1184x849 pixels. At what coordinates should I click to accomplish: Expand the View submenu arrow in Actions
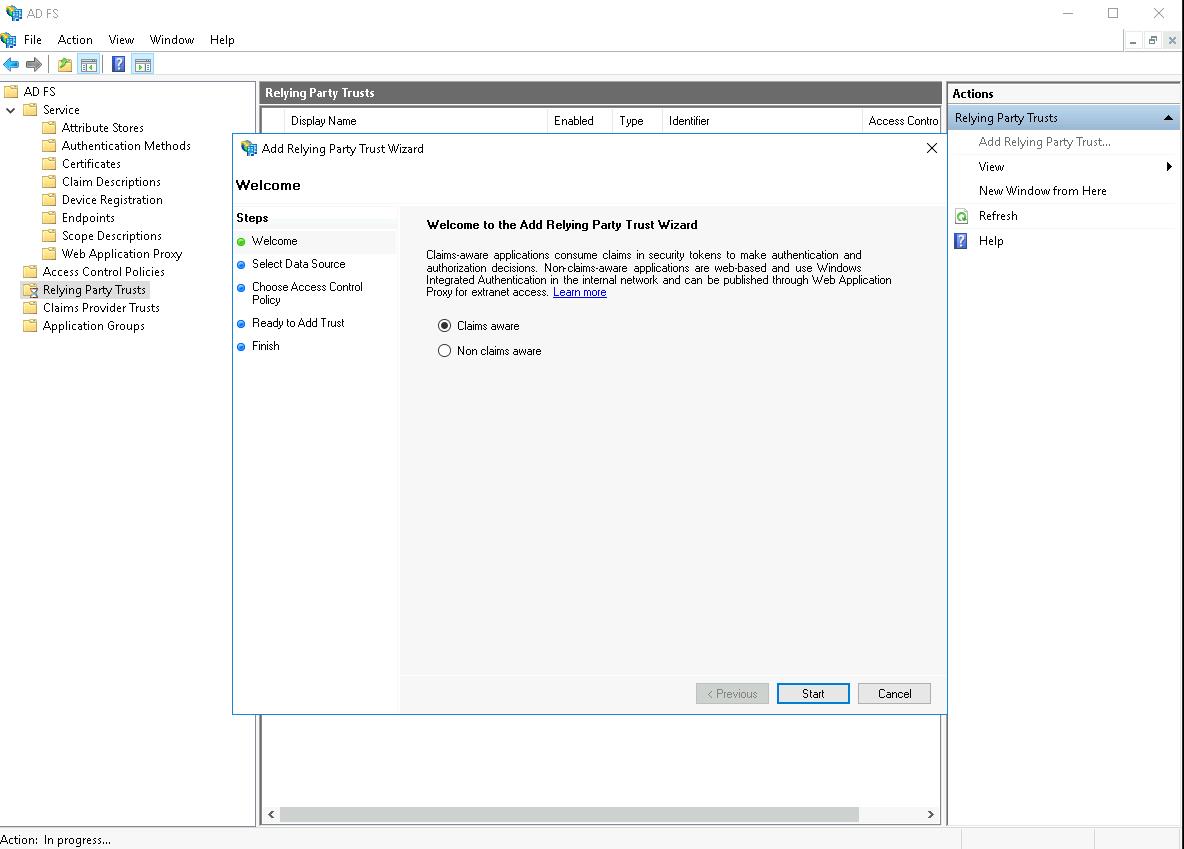1169,167
